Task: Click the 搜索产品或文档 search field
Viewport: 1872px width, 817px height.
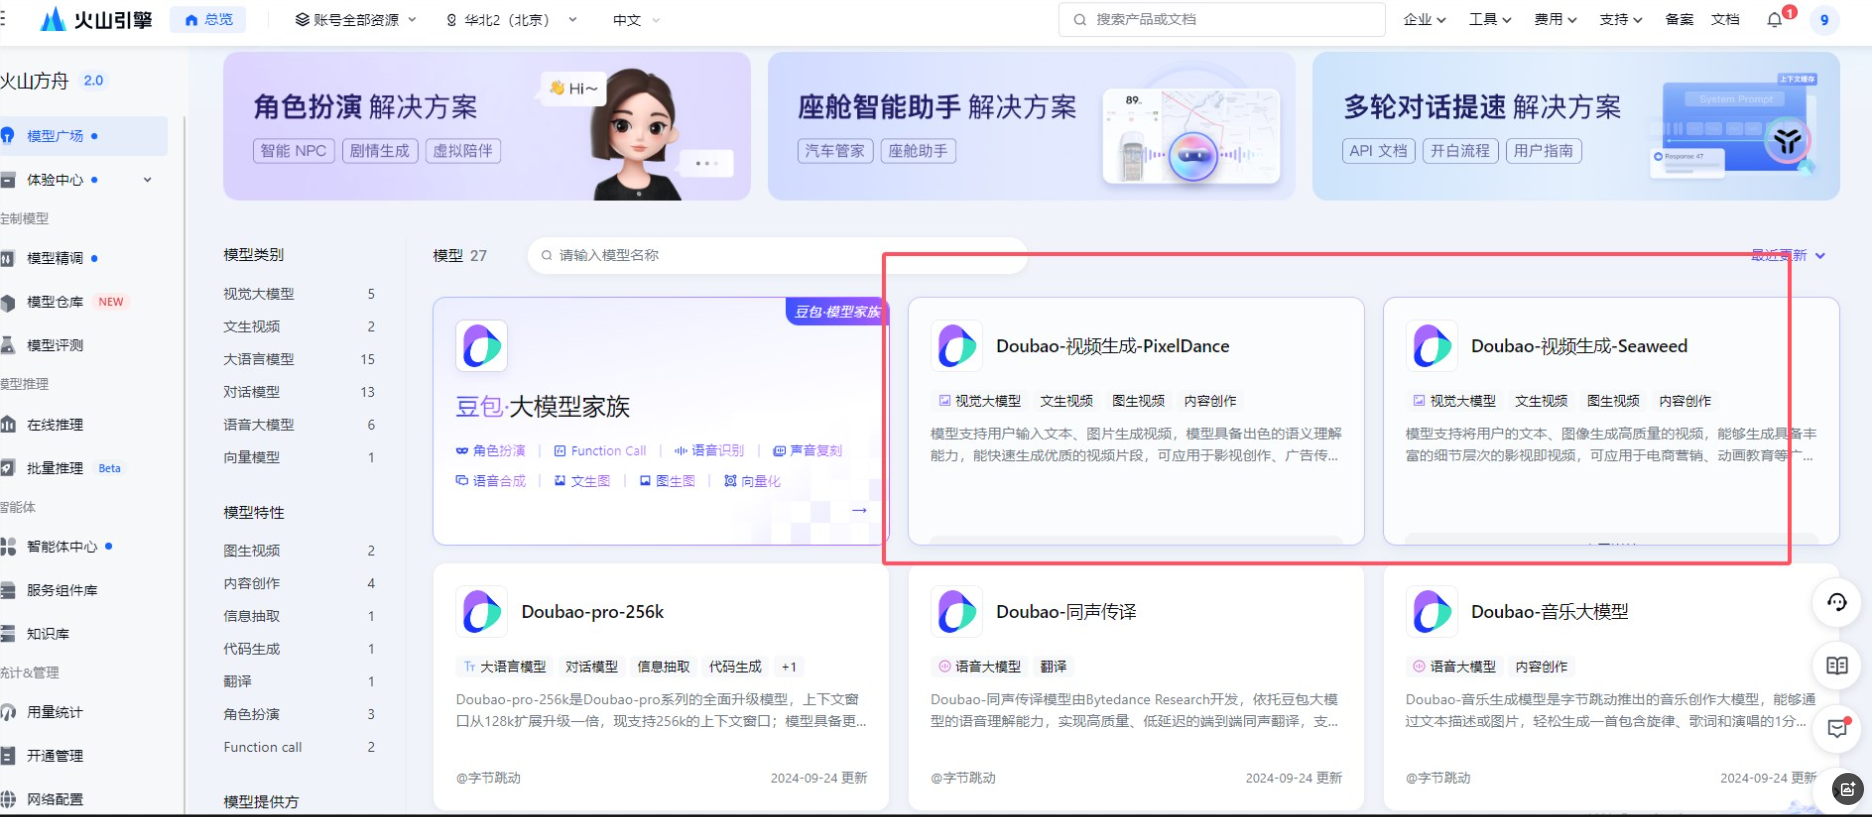Action: click(1222, 19)
